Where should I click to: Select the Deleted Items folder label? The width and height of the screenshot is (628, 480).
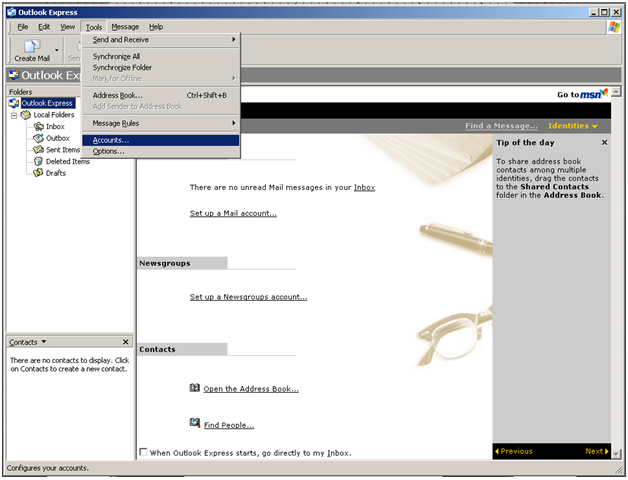[68, 161]
